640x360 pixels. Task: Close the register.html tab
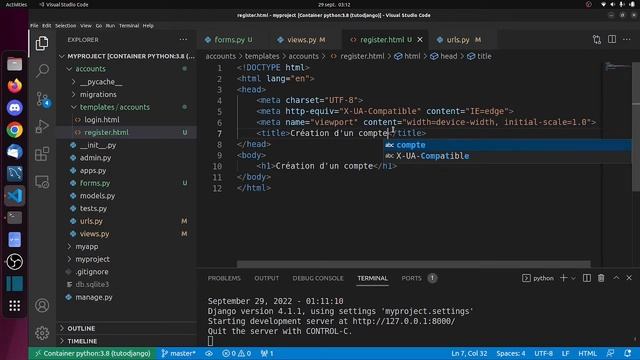tap(420, 40)
